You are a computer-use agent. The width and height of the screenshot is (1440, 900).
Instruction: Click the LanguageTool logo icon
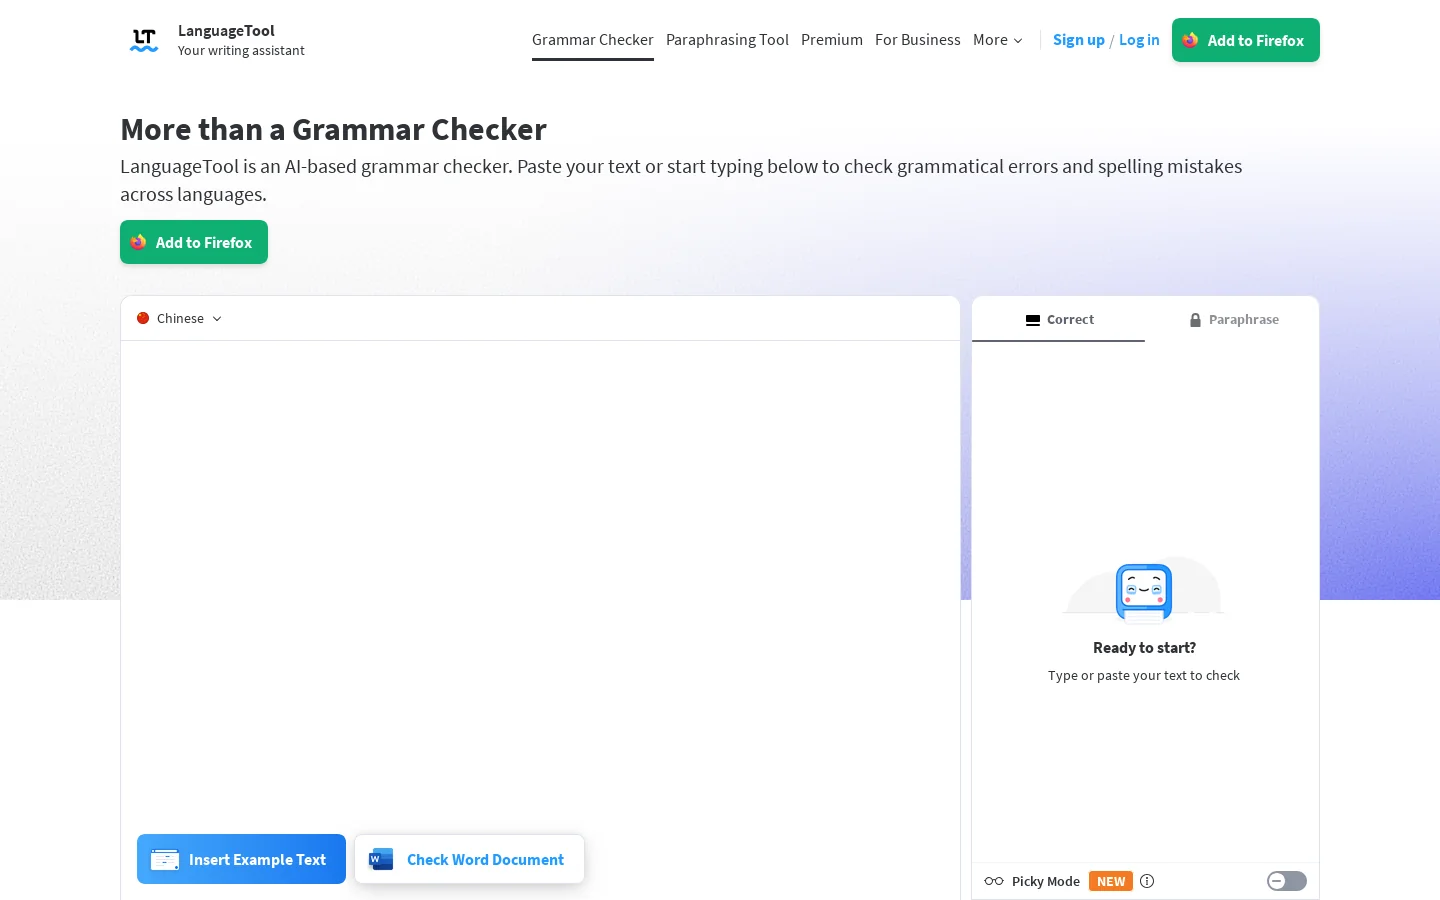click(x=144, y=40)
